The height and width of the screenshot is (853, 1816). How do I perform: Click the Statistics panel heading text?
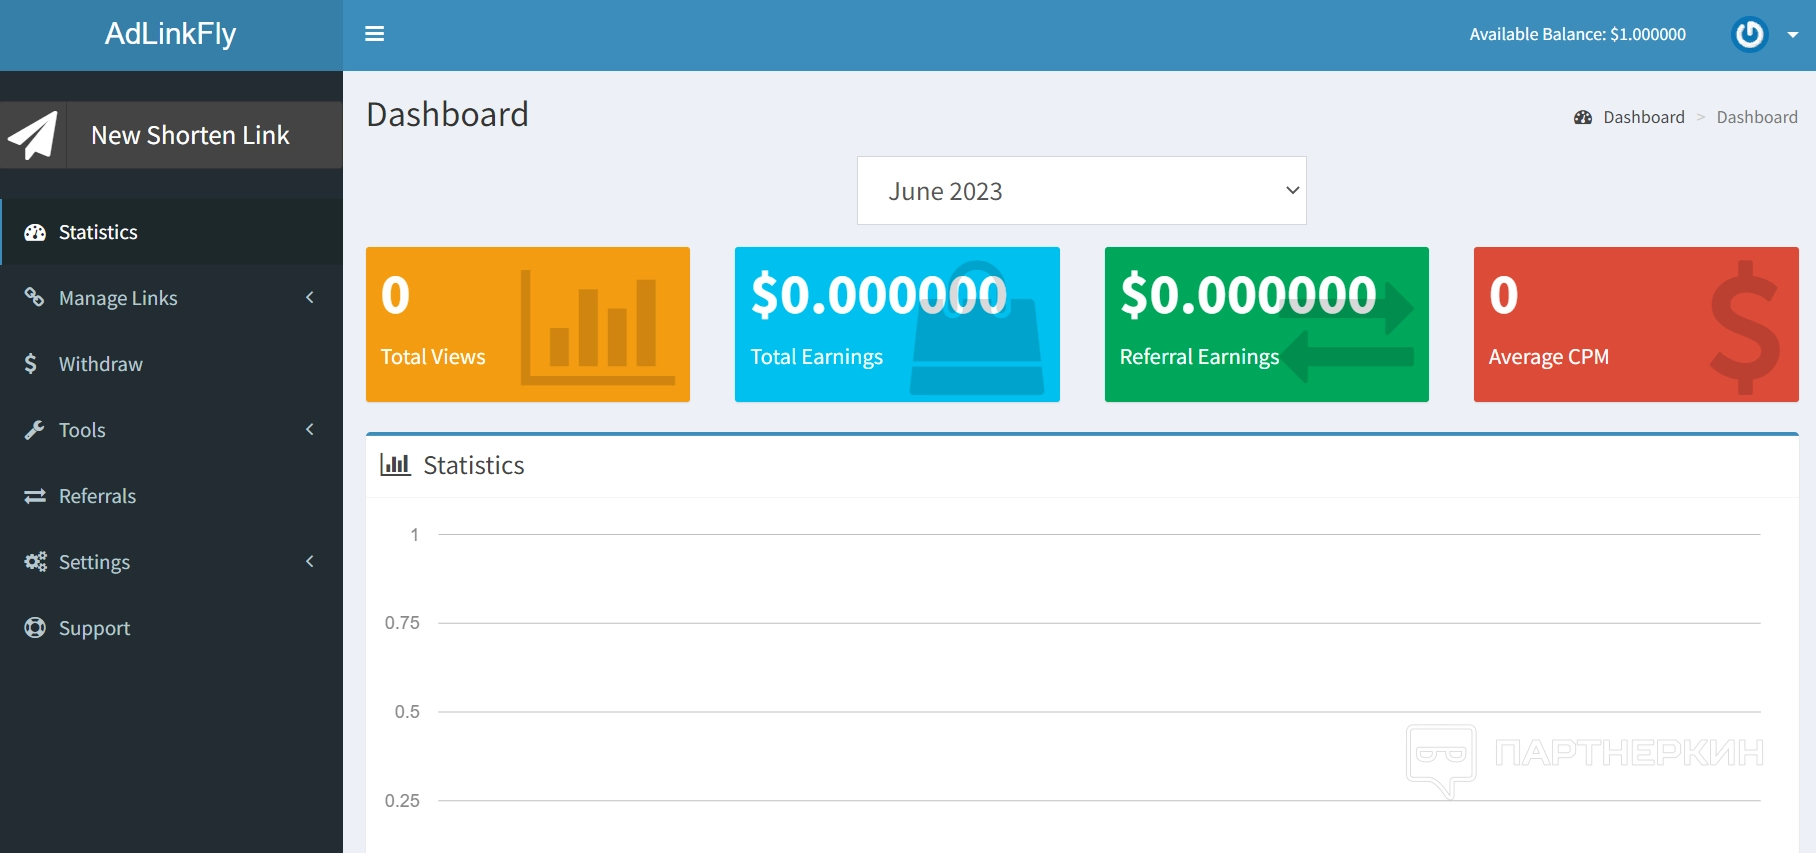point(474,465)
